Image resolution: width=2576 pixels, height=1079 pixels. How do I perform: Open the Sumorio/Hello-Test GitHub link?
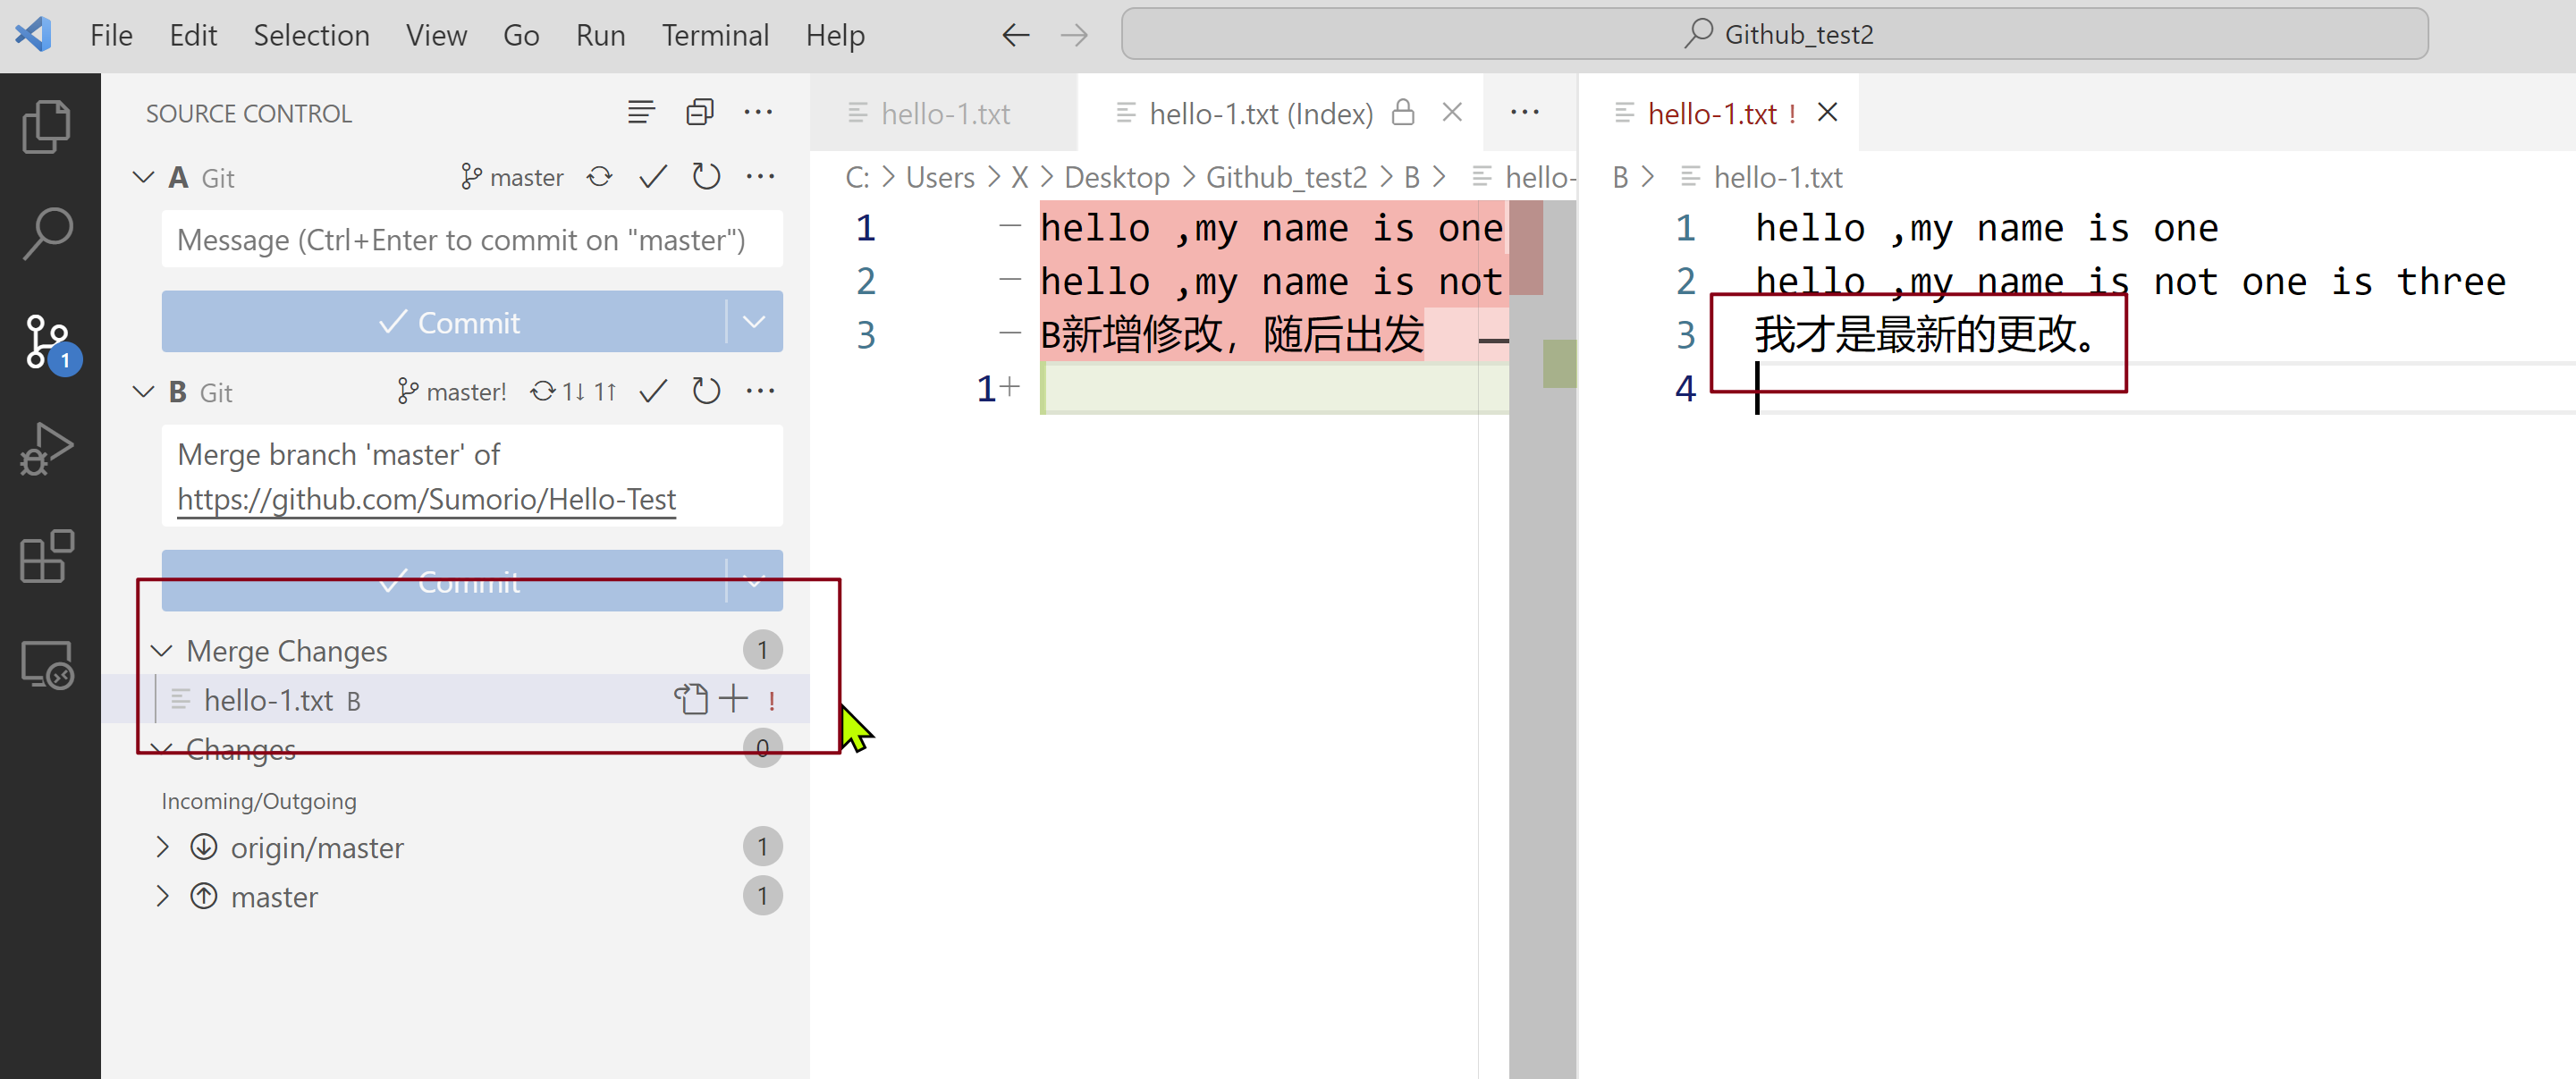[x=426, y=498]
